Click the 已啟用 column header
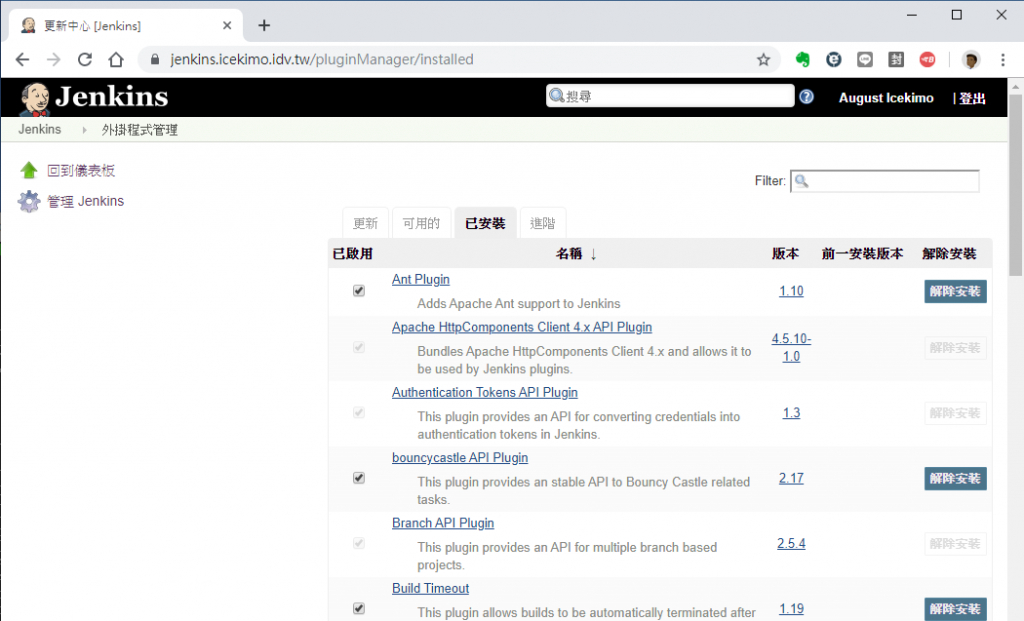 click(x=353, y=253)
